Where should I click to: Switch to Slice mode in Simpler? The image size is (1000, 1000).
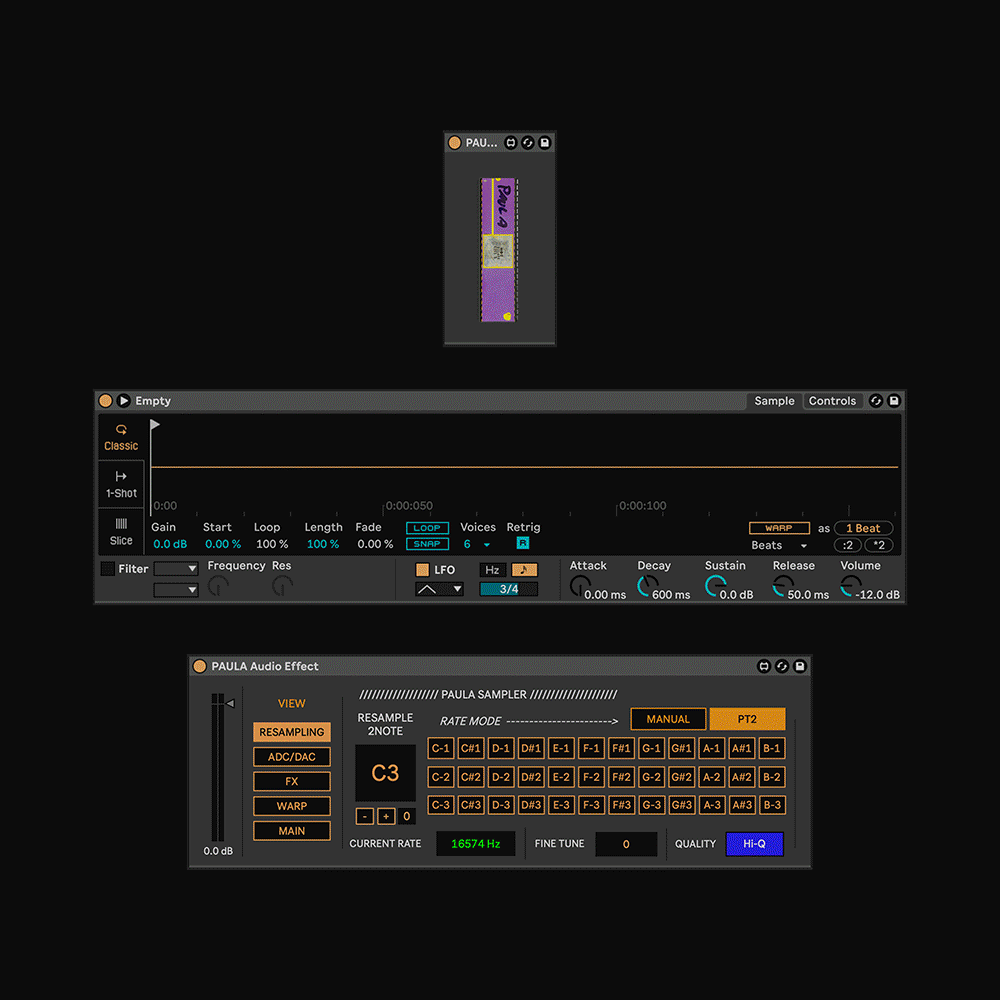[121, 531]
